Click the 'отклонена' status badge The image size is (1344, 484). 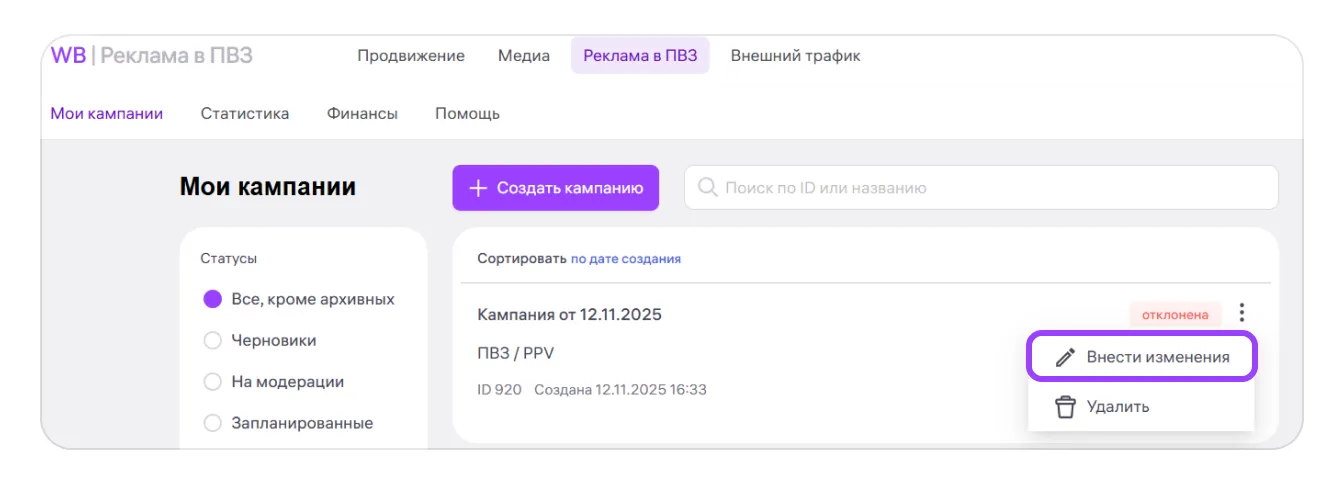pos(1176,315)
